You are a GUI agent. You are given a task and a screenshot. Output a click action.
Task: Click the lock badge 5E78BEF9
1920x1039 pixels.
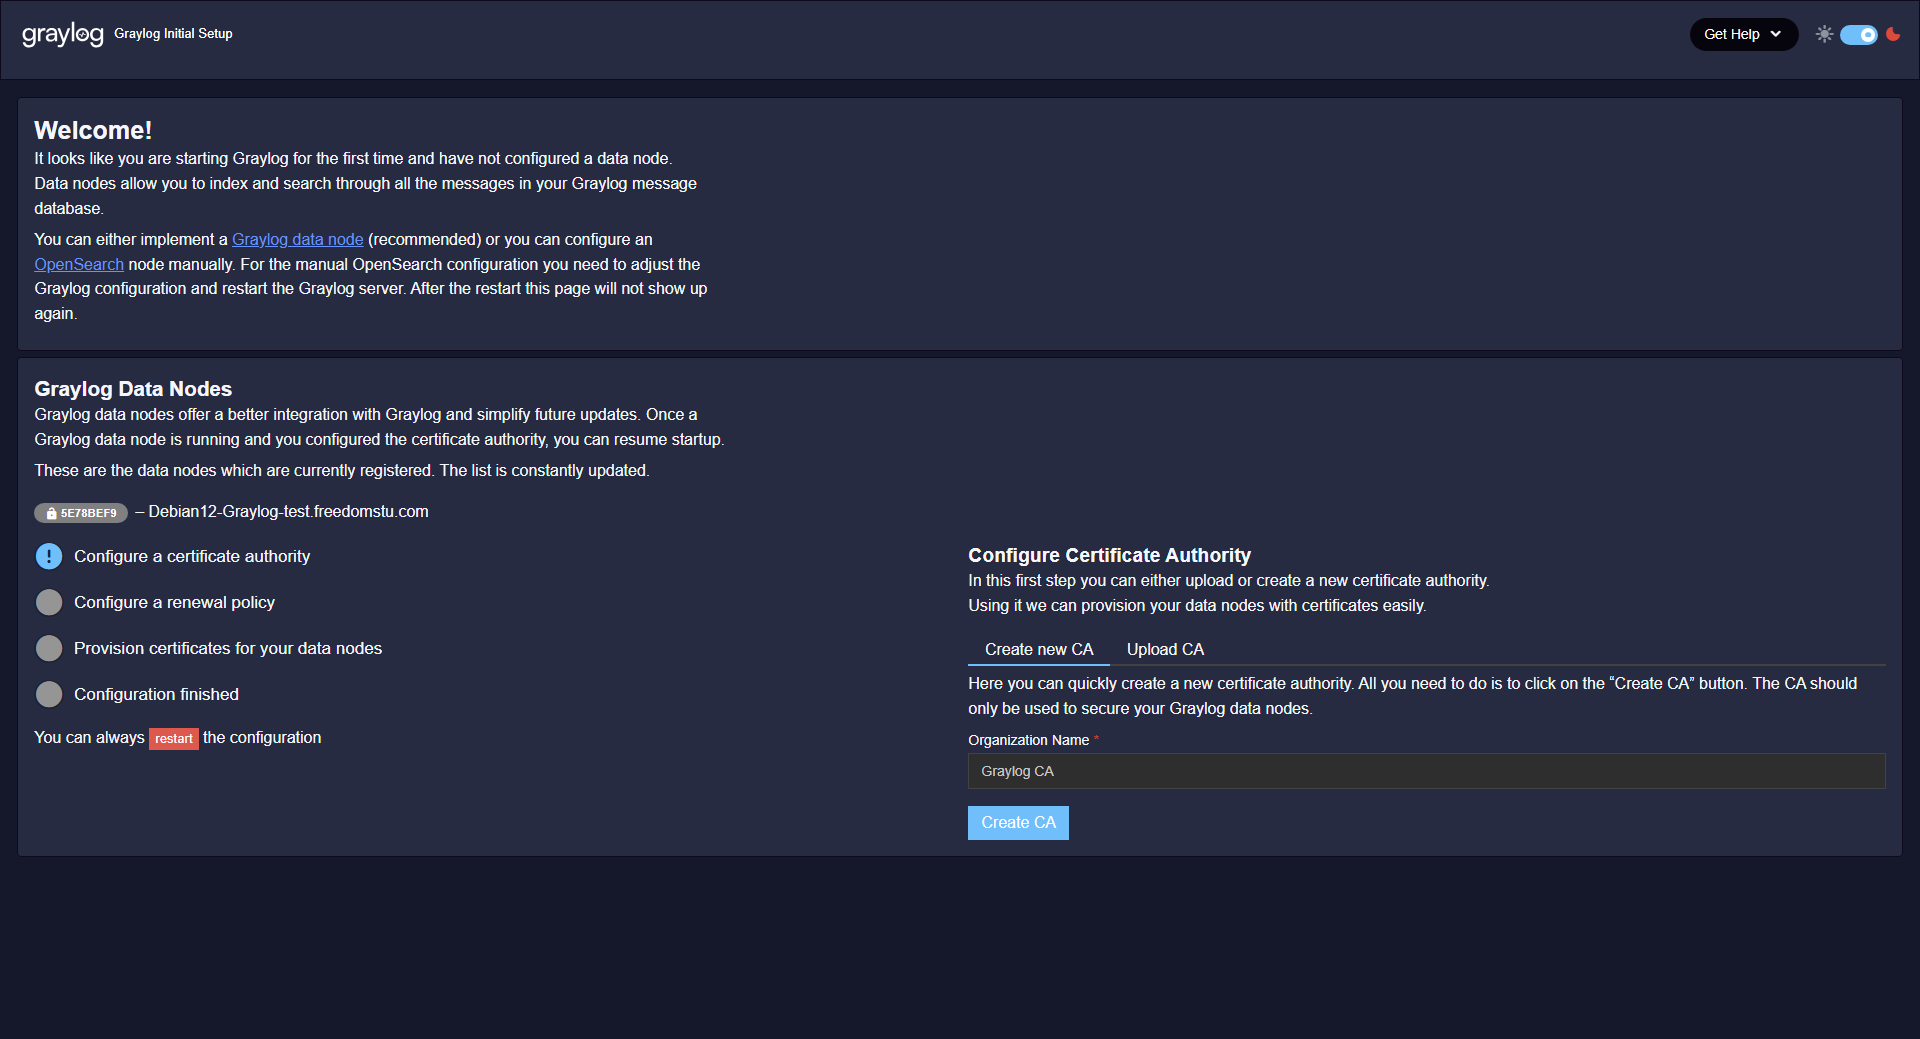tap(81, 513)
